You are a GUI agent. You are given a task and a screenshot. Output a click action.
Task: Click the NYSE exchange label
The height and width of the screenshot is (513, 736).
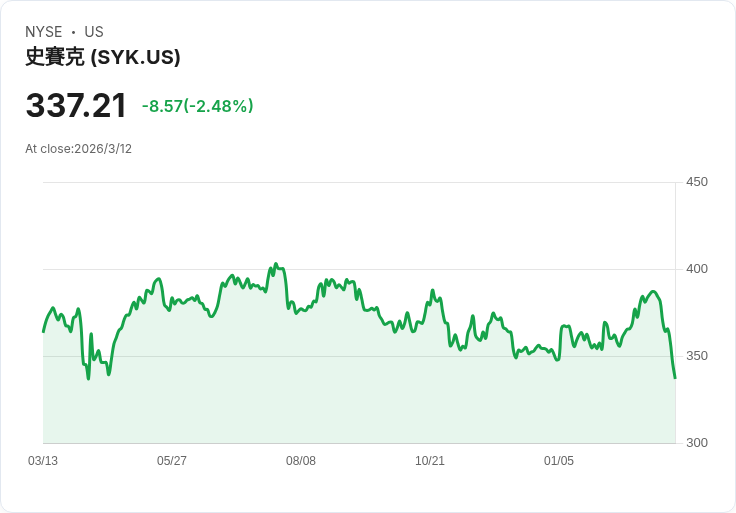click(x=44, y=32)
